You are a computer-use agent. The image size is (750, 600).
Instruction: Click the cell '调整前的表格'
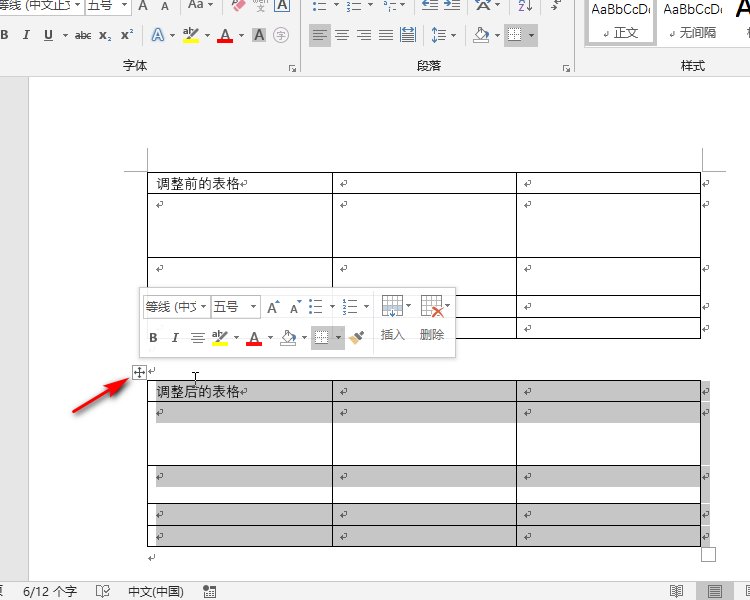pyautogui.click(x=240, y=183)
